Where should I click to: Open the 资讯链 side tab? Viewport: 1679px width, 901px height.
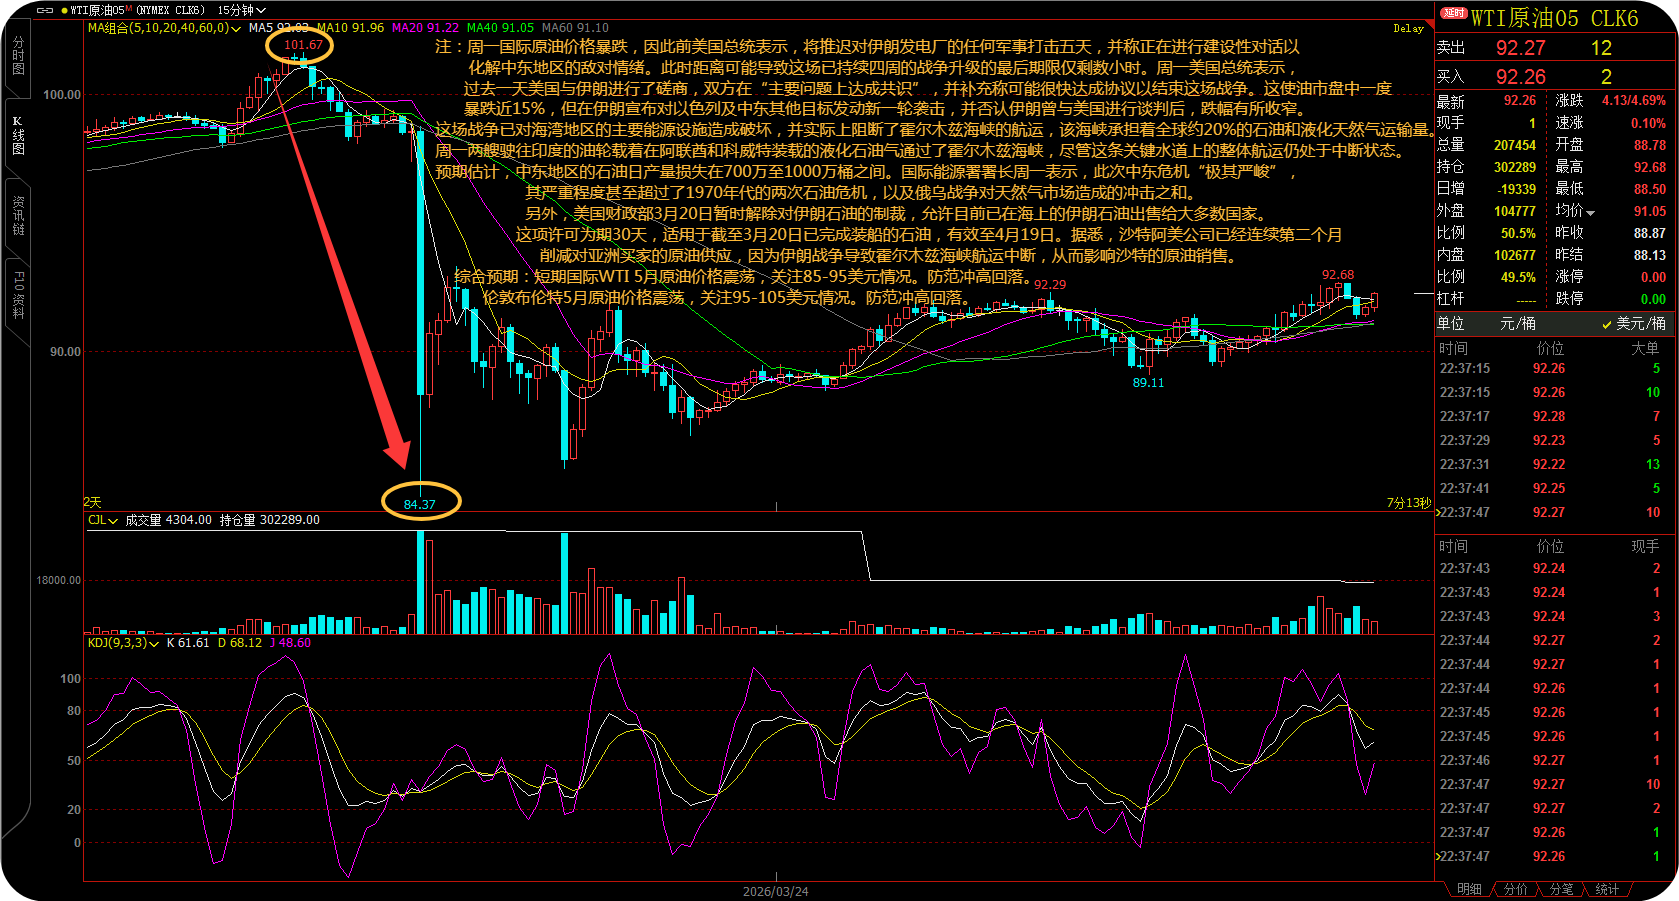point(17,215)
